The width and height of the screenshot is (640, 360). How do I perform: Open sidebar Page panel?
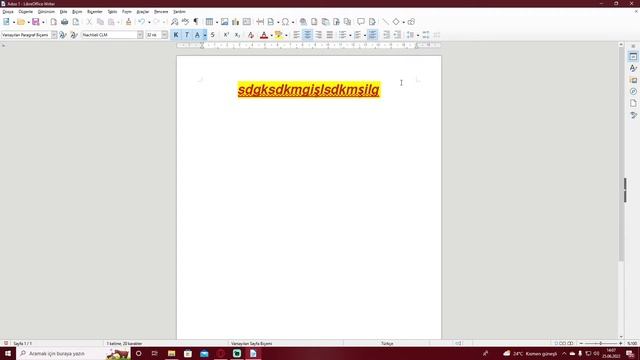[x=633, y=103]
